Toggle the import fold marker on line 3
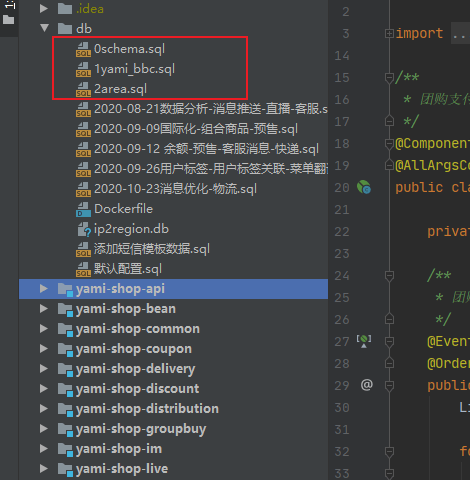 pos(389,33)
